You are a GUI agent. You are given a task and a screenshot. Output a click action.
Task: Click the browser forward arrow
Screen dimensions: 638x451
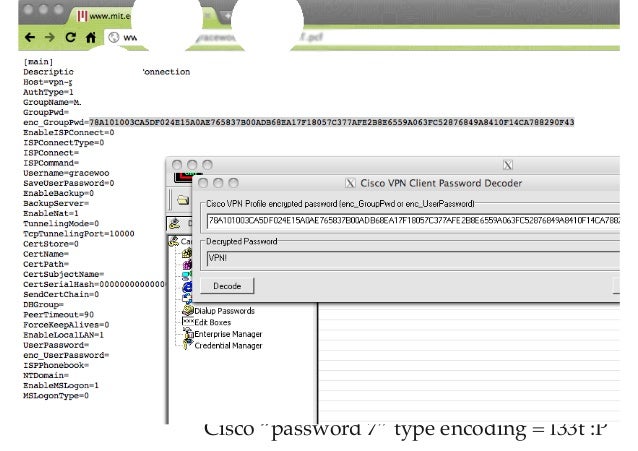pyautogui.click(x=50, y=37)
